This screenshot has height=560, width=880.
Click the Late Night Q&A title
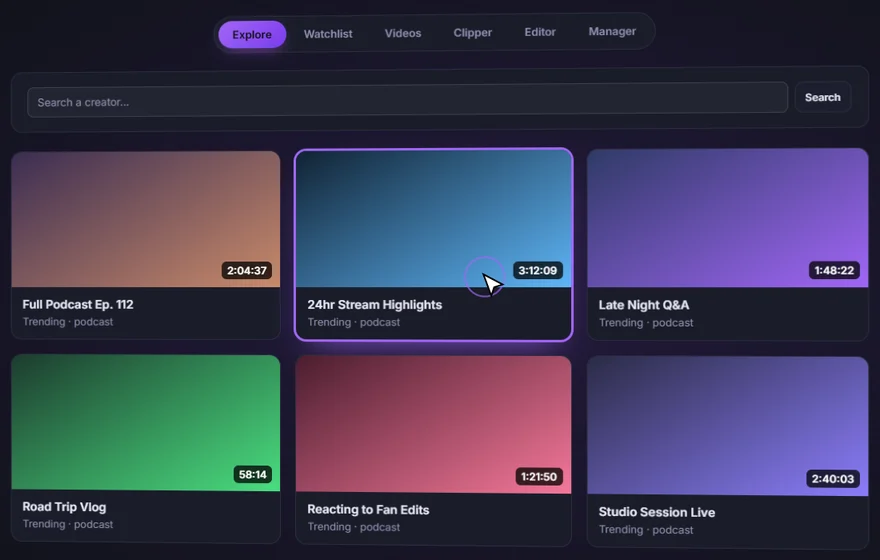tap(644, 305)
